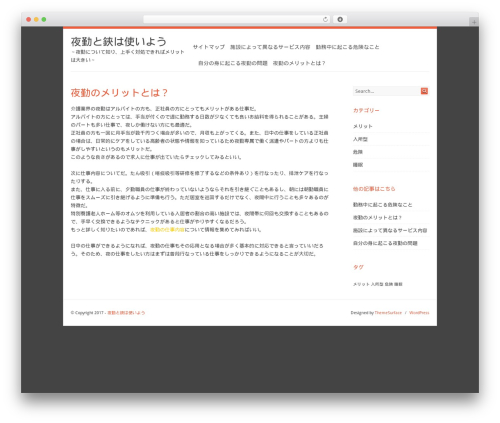Click the メリット tag under タグ
Viewport: 500px width, 423px height.
point(361,284)
